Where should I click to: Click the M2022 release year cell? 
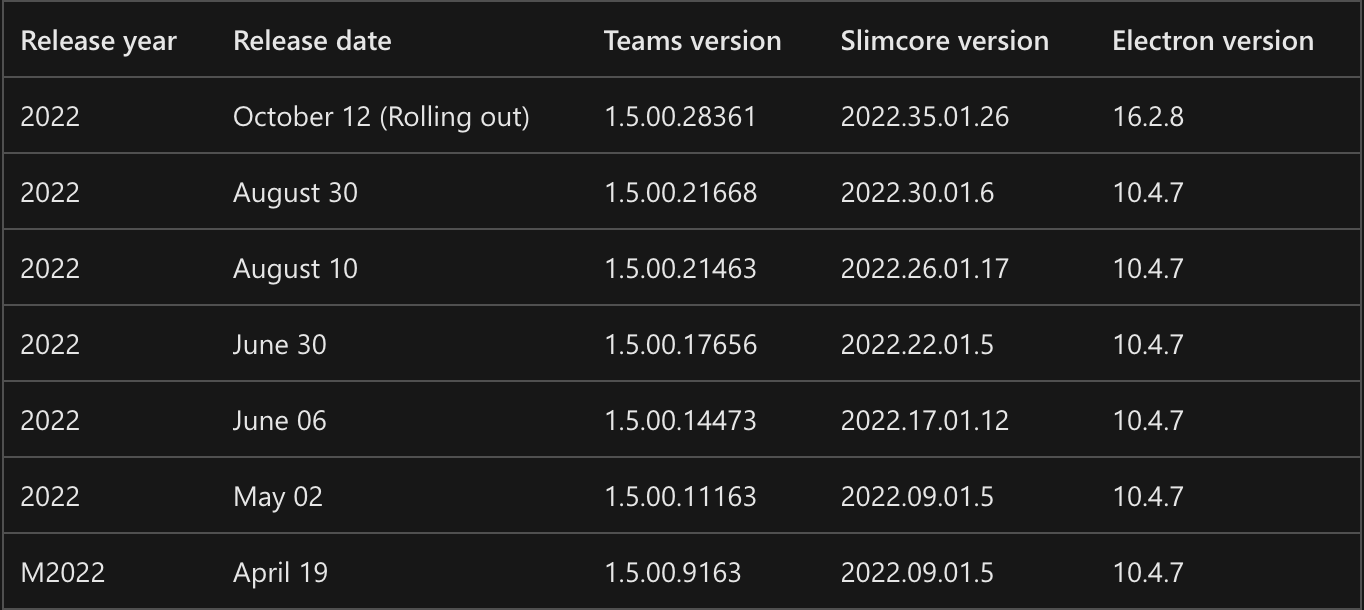[62, 573]
